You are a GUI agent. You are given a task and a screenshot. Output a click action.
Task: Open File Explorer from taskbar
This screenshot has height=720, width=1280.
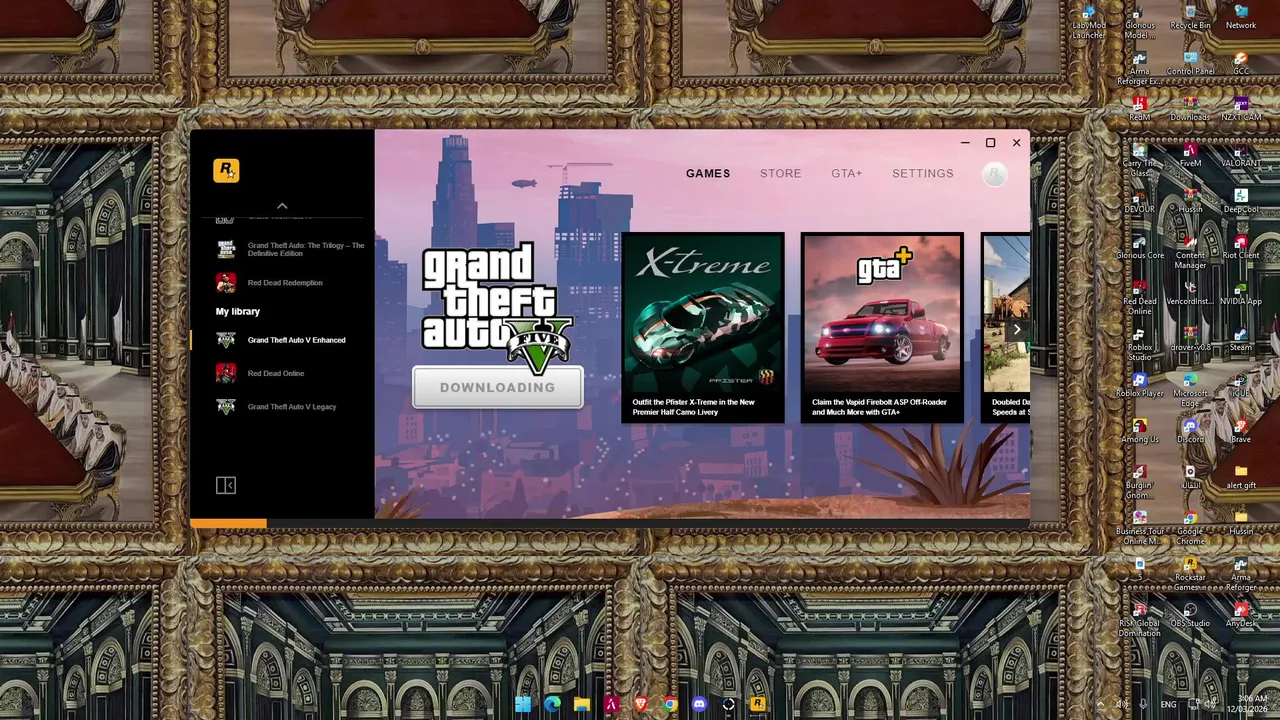582,704
